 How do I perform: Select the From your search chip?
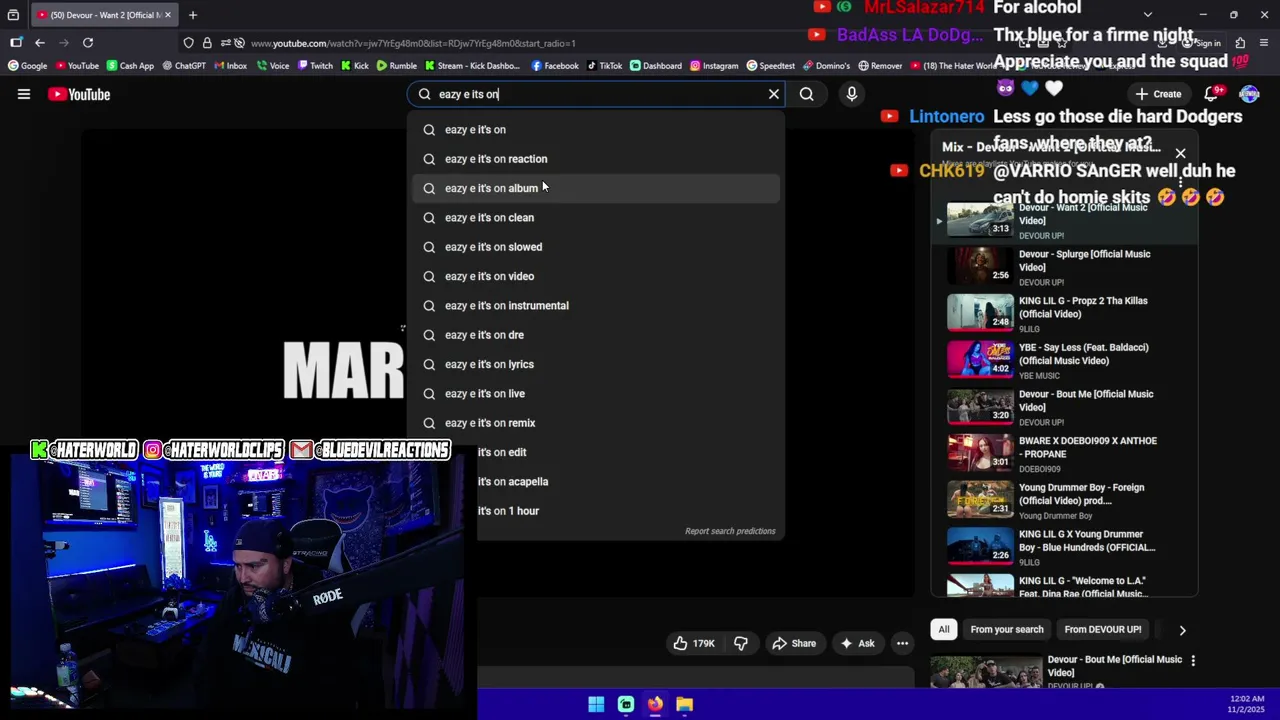pos(1007,629)
